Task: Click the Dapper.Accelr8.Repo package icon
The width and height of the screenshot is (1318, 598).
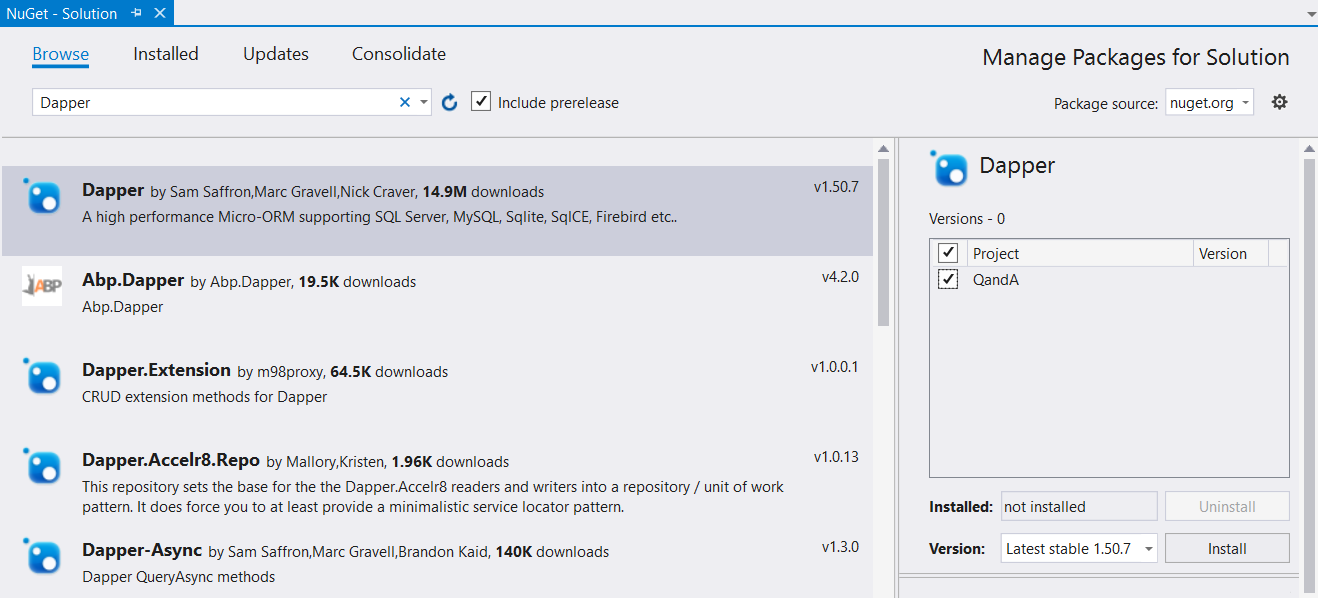Action: (42, 467)
